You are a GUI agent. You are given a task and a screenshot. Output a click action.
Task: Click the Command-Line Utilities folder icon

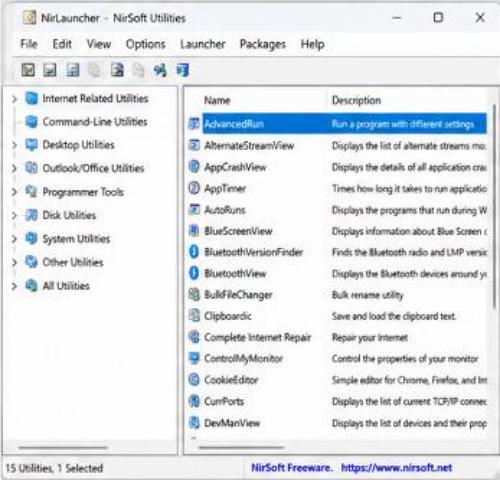click(x=32, y=122)
